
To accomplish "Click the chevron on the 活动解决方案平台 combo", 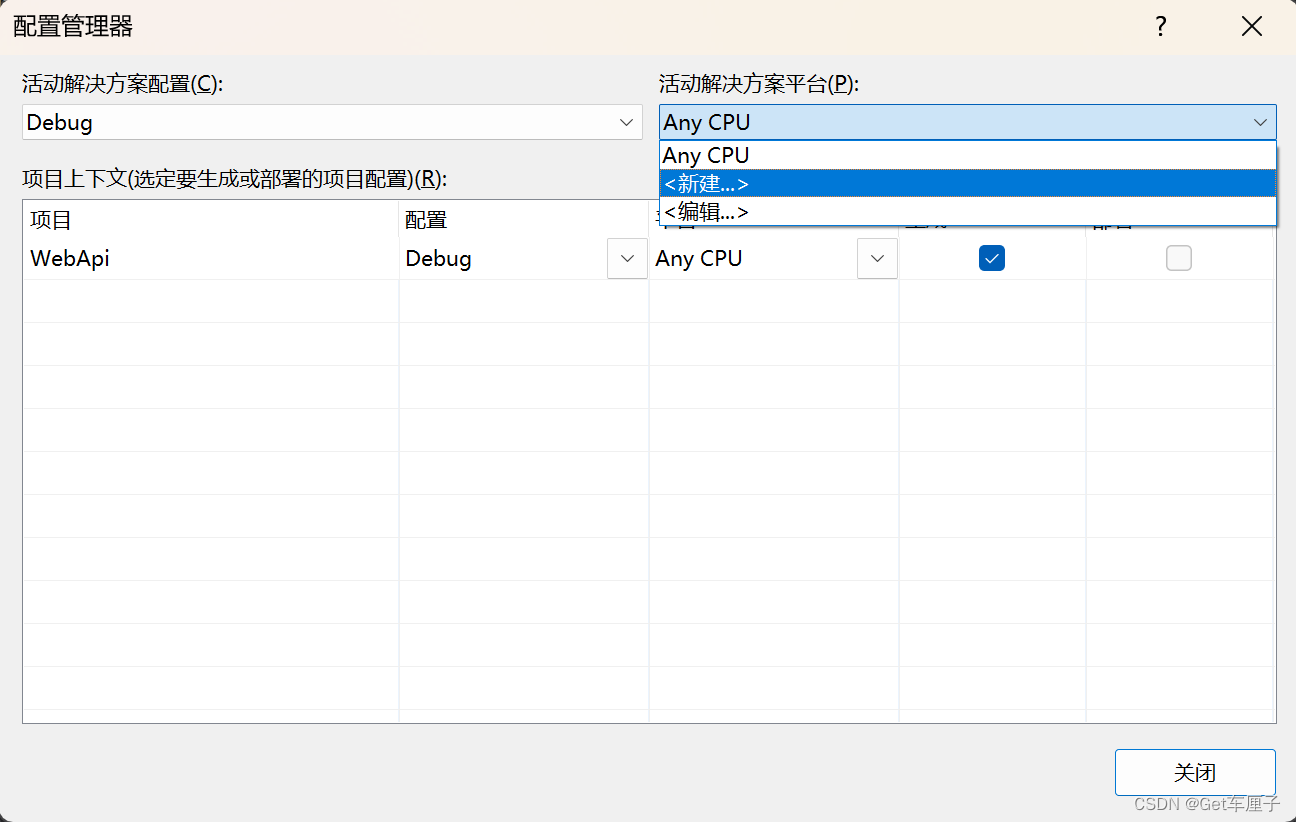I will (x=1260, y=122).
